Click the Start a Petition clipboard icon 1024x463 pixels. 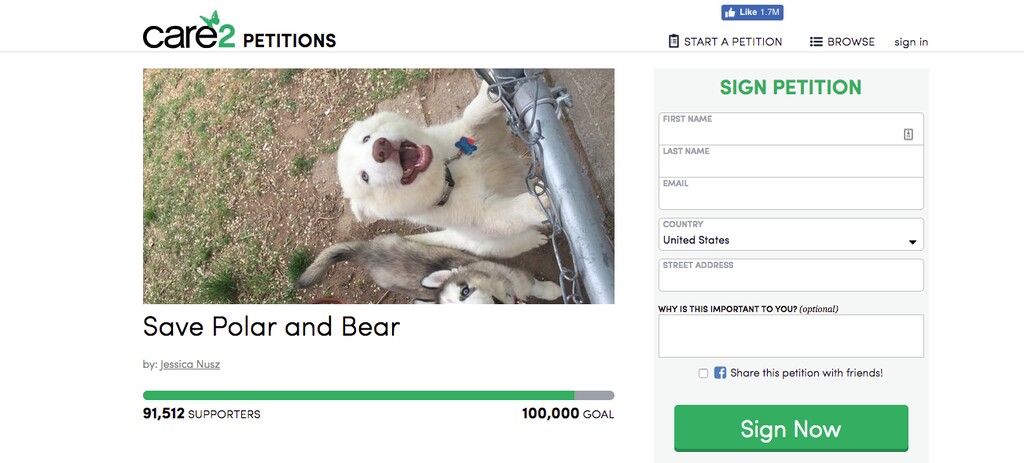coord(674,42)
